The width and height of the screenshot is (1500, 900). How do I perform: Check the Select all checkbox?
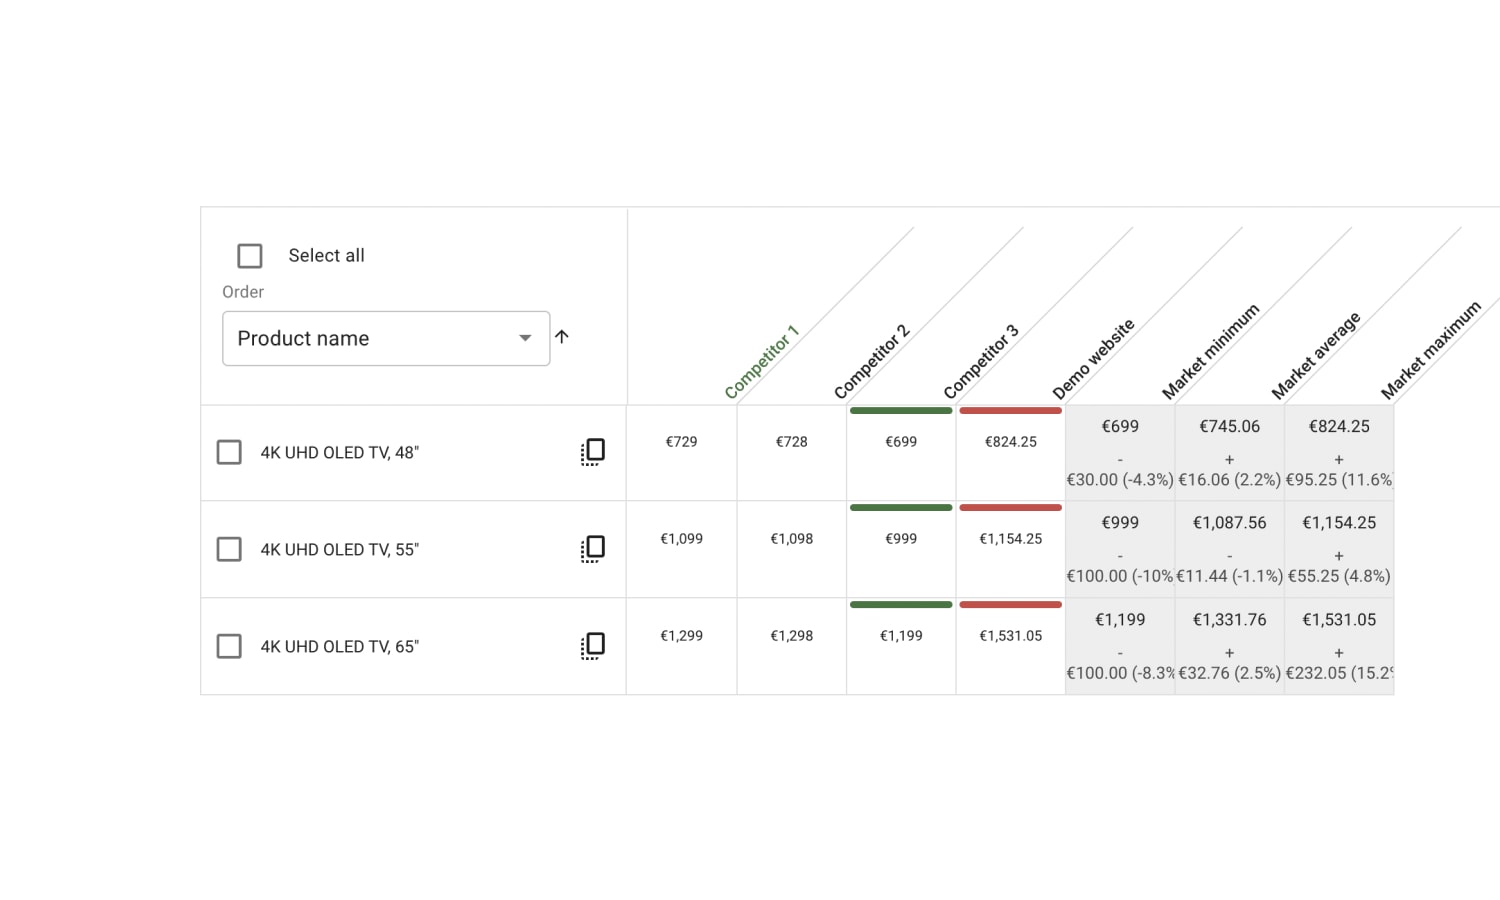(250, 256)
